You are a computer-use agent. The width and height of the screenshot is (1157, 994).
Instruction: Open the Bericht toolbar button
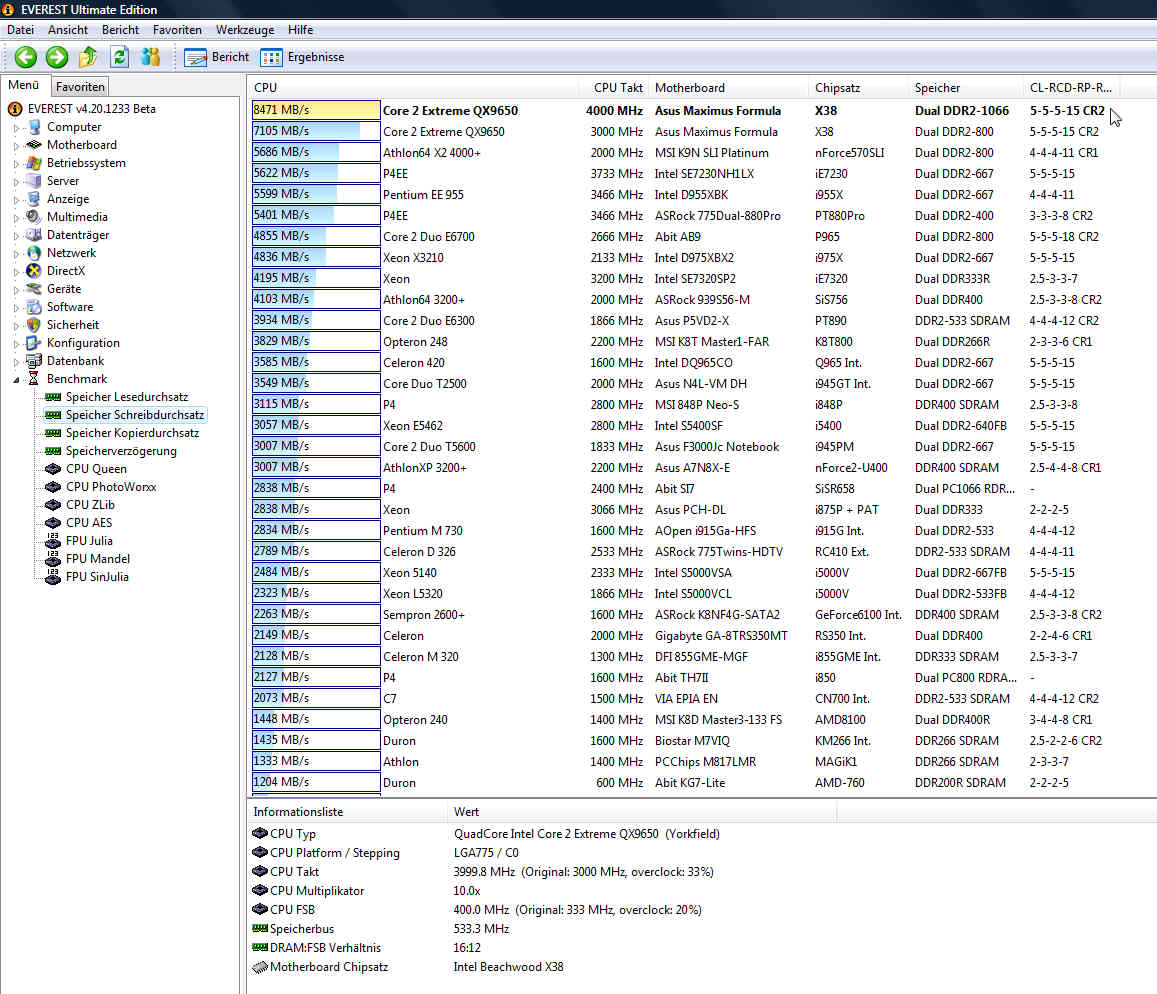(x=216, y=57)
